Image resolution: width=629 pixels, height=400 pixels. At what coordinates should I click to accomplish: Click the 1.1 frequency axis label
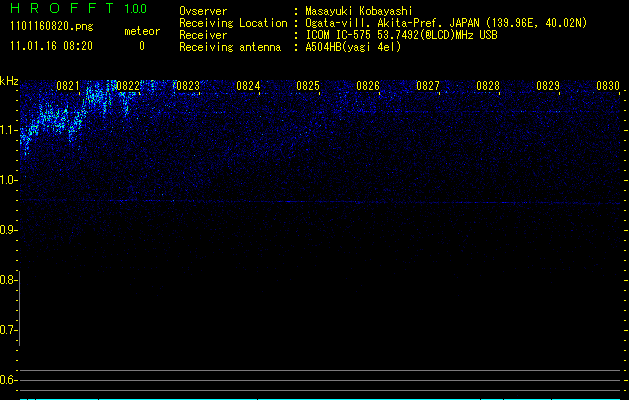tap(9, 130)
